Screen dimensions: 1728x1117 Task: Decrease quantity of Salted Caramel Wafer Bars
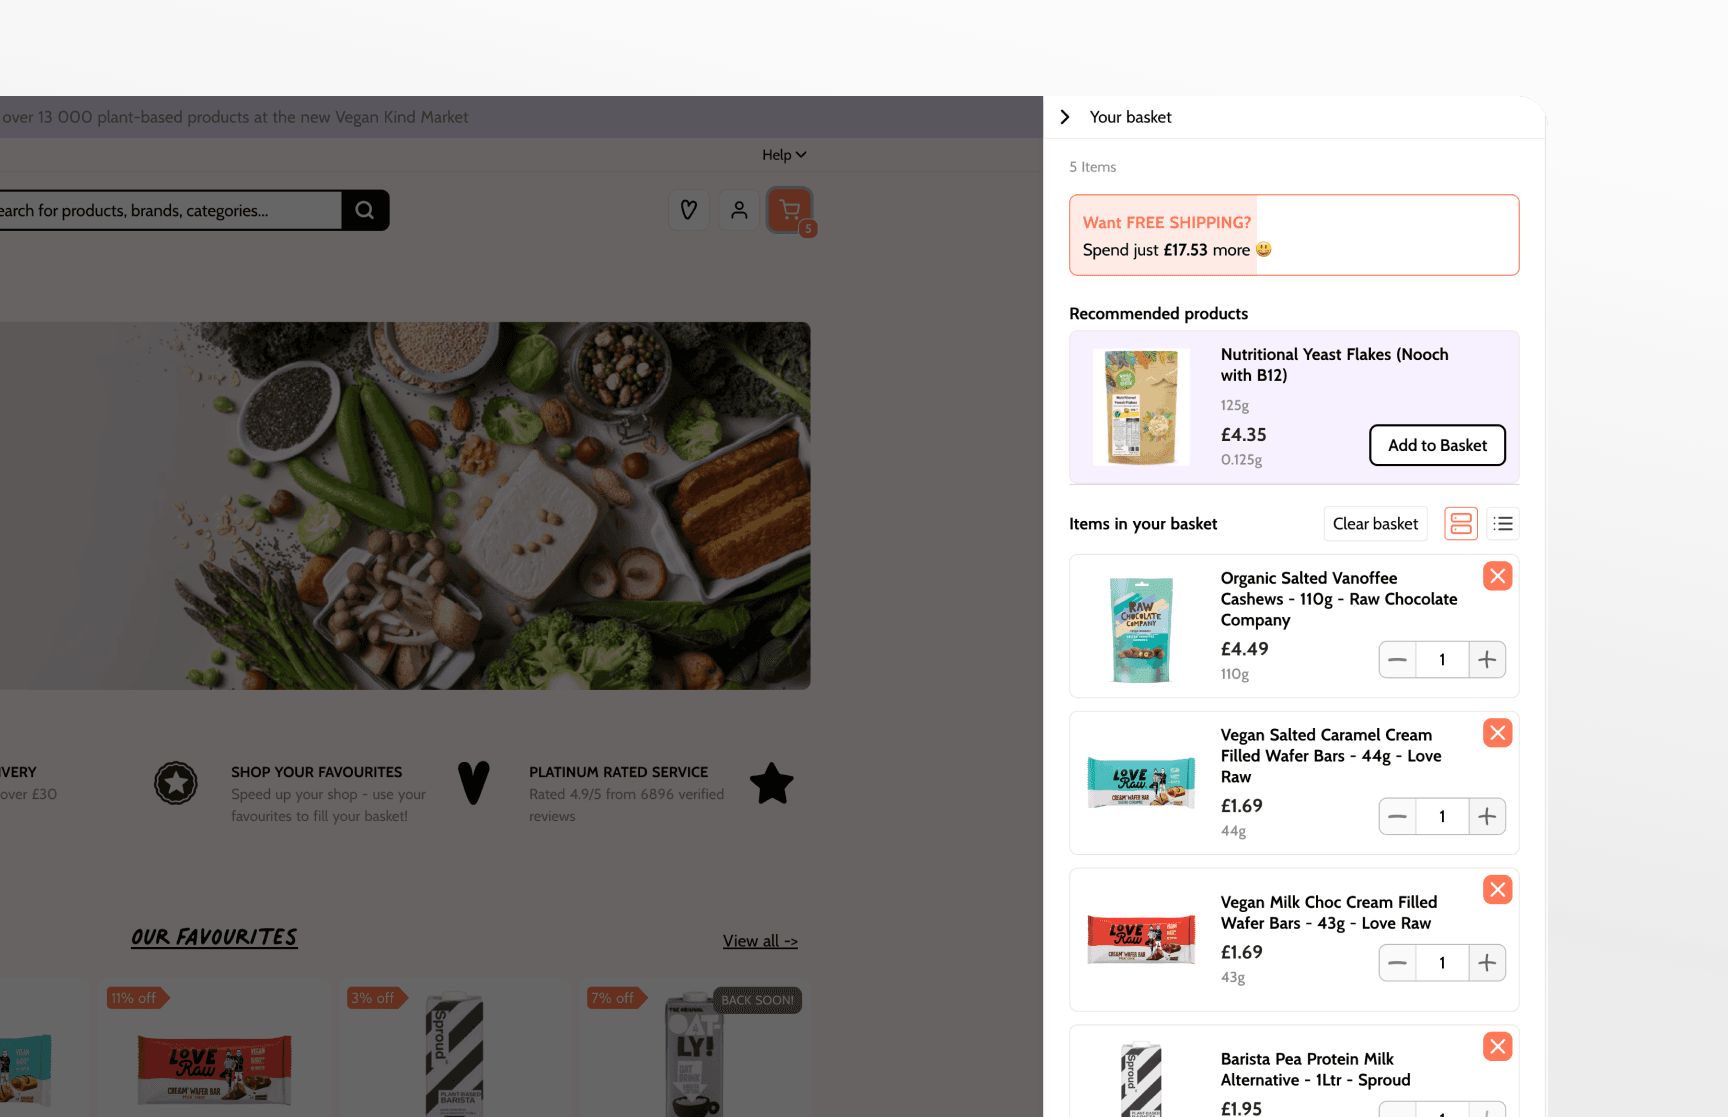tap(1397, 817)
